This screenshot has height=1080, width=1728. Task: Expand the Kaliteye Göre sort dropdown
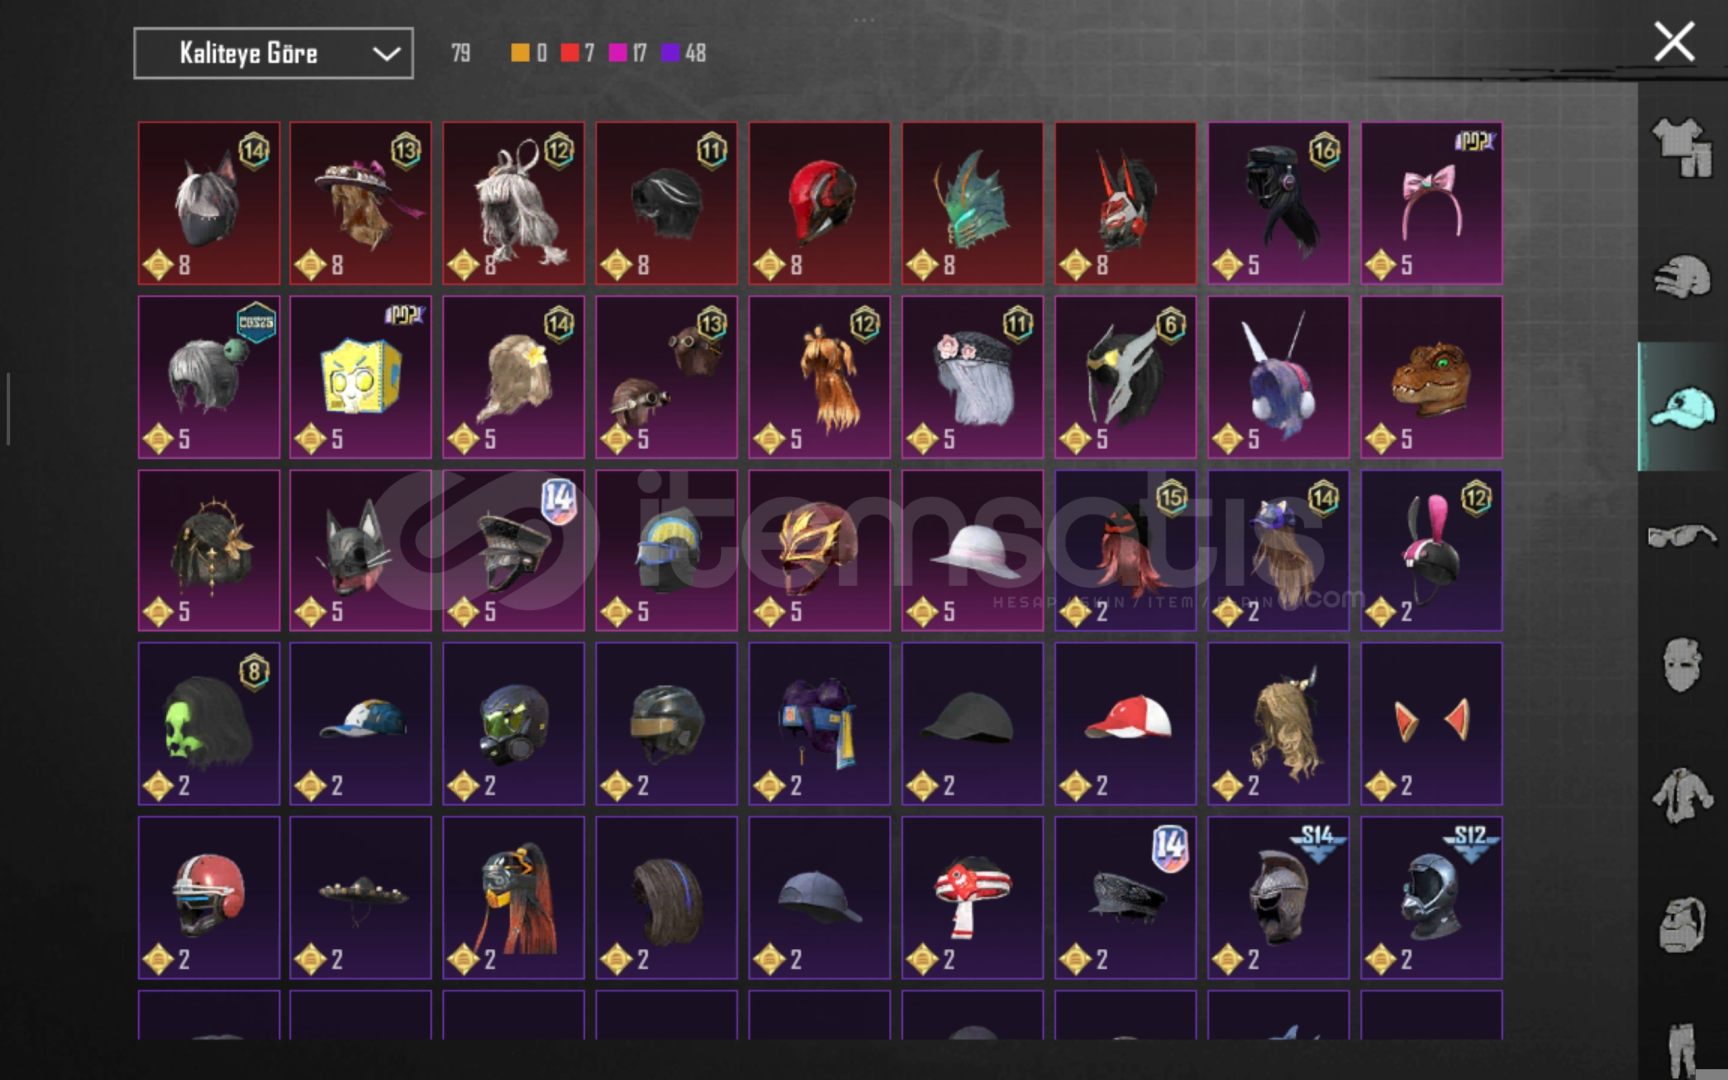[x=273, y=53]
